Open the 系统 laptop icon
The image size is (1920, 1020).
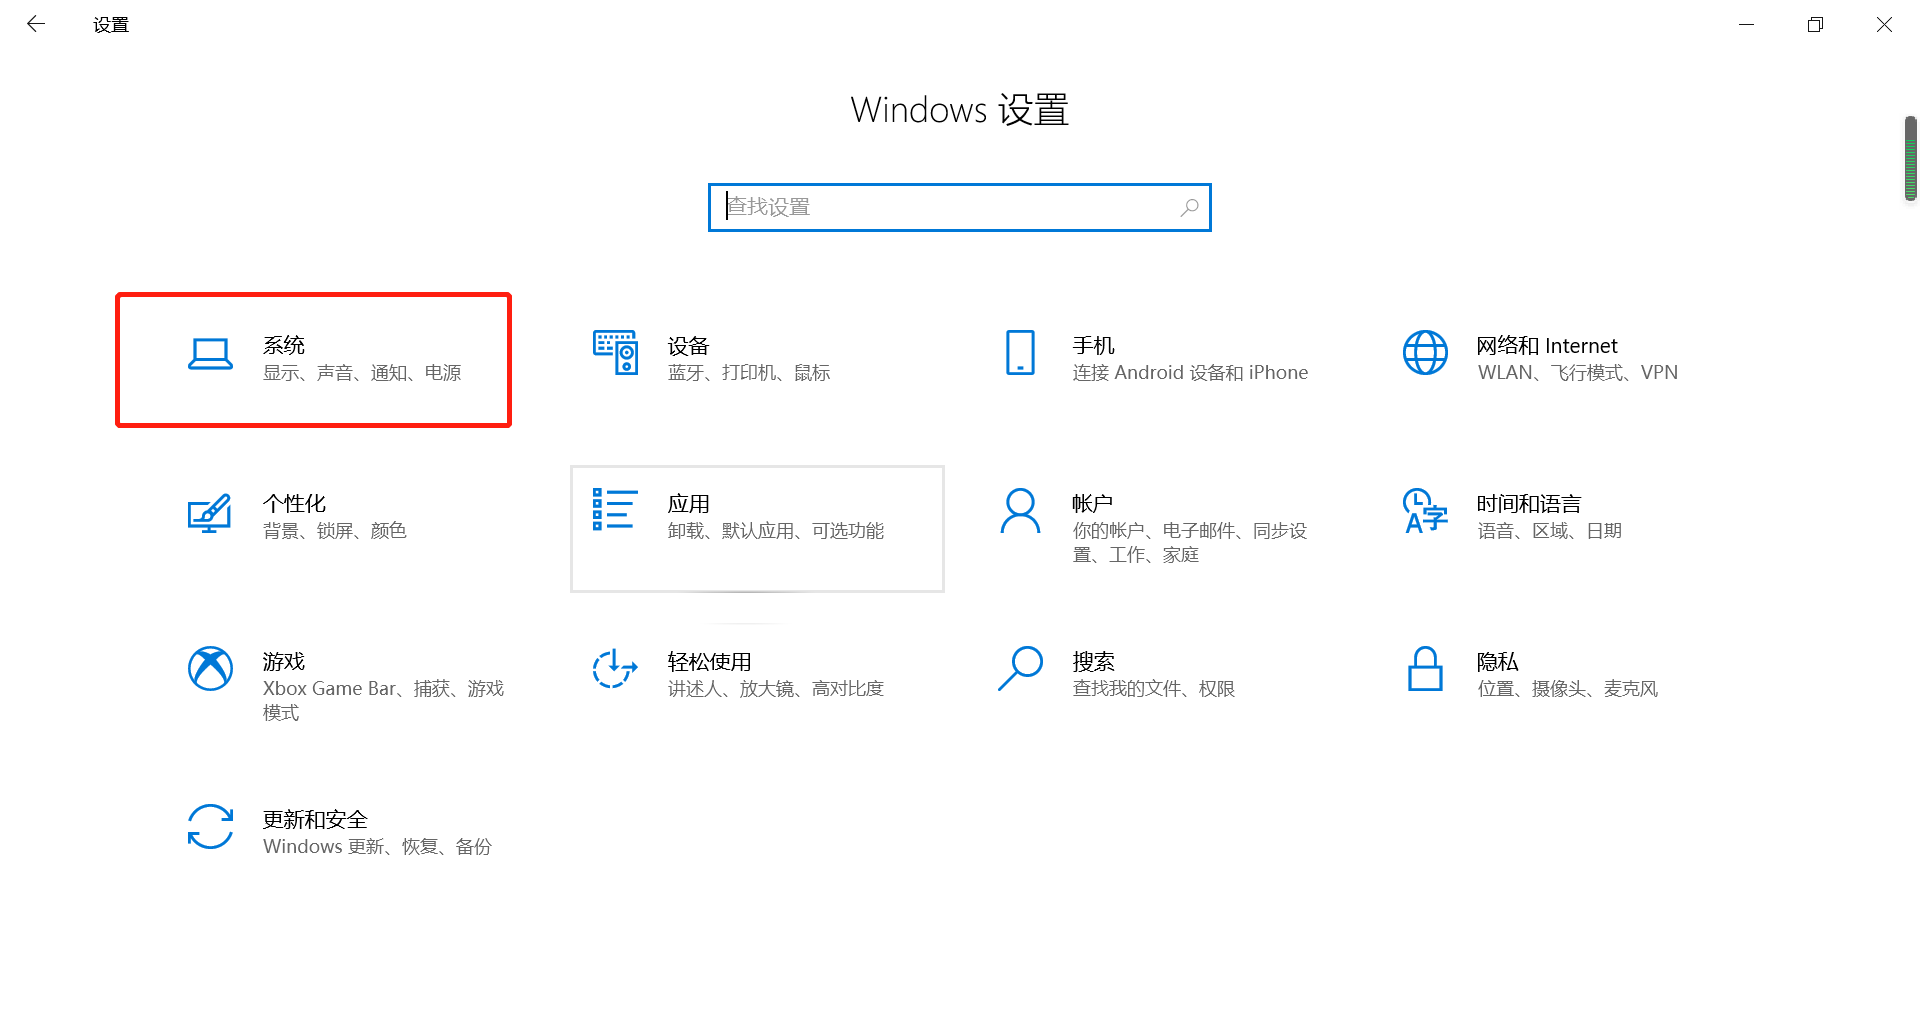point(210,354)
